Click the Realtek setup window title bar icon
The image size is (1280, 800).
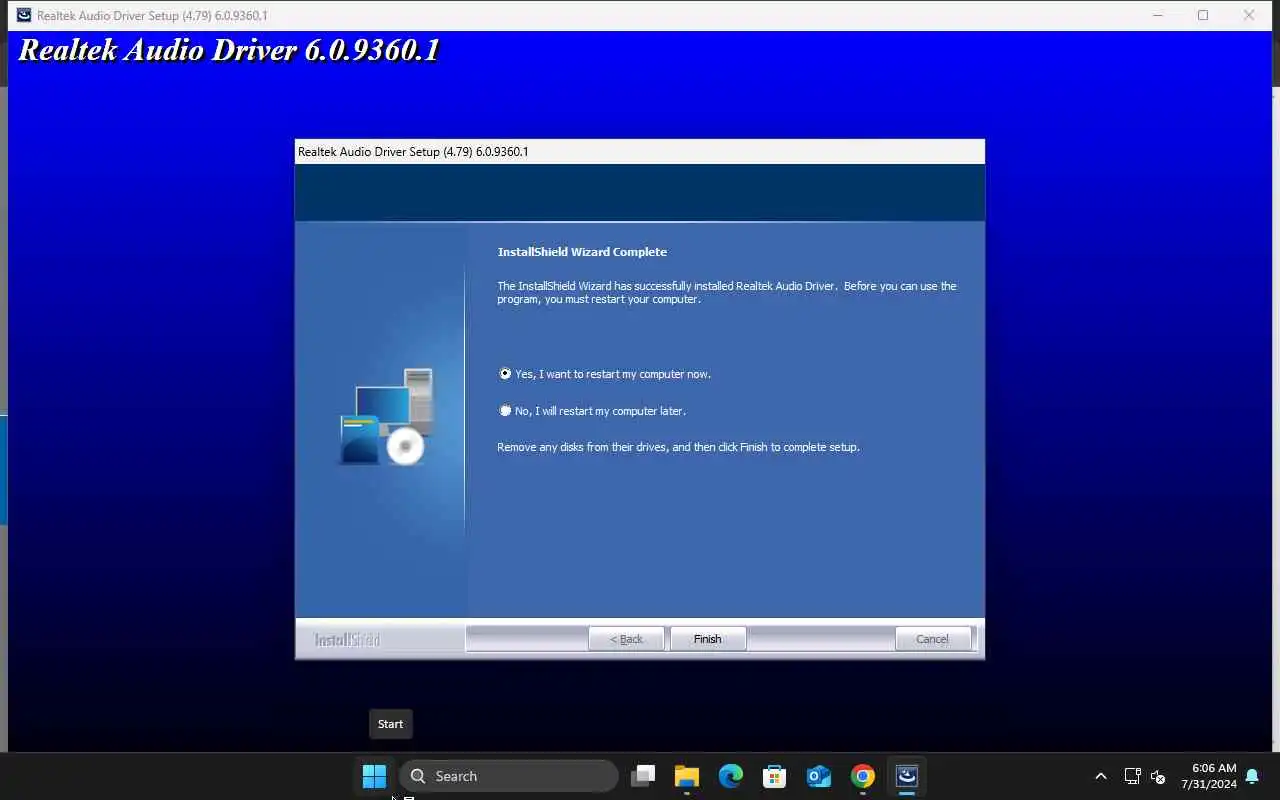tap(23, 15)
